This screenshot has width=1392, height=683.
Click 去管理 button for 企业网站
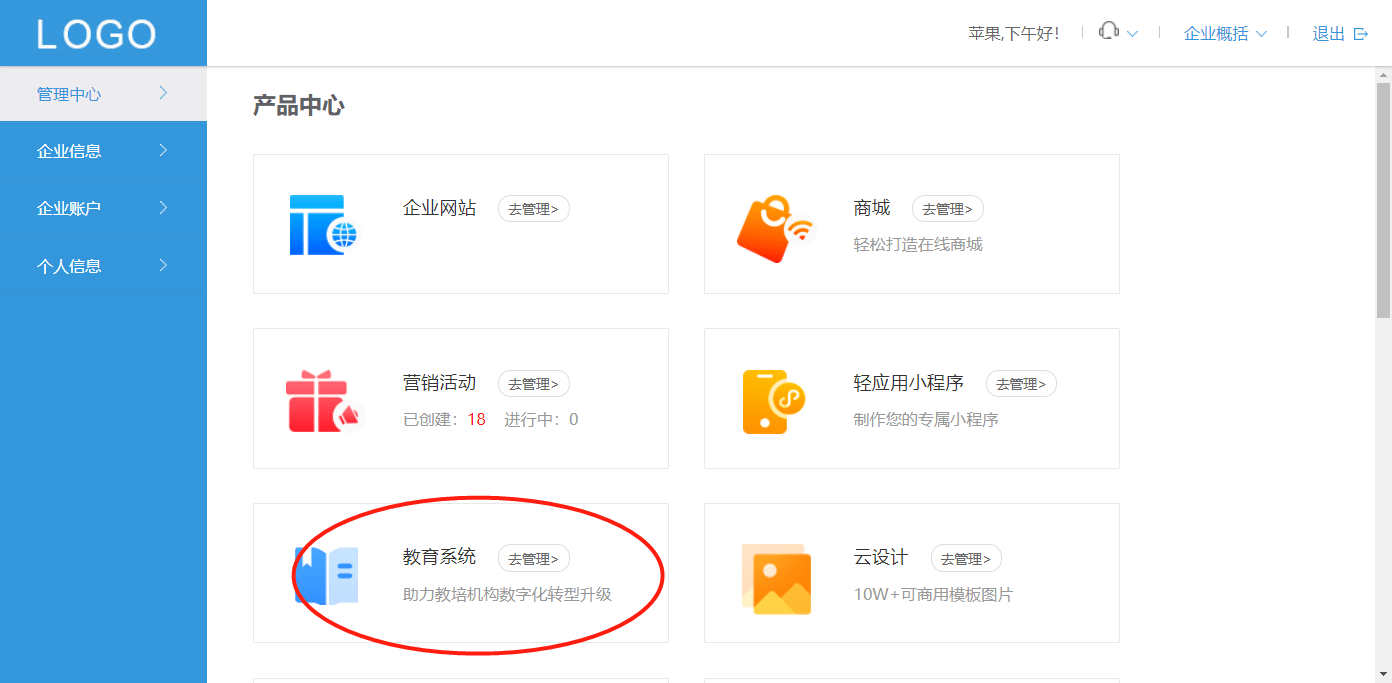pyautogui.click(x=534, y=209)
